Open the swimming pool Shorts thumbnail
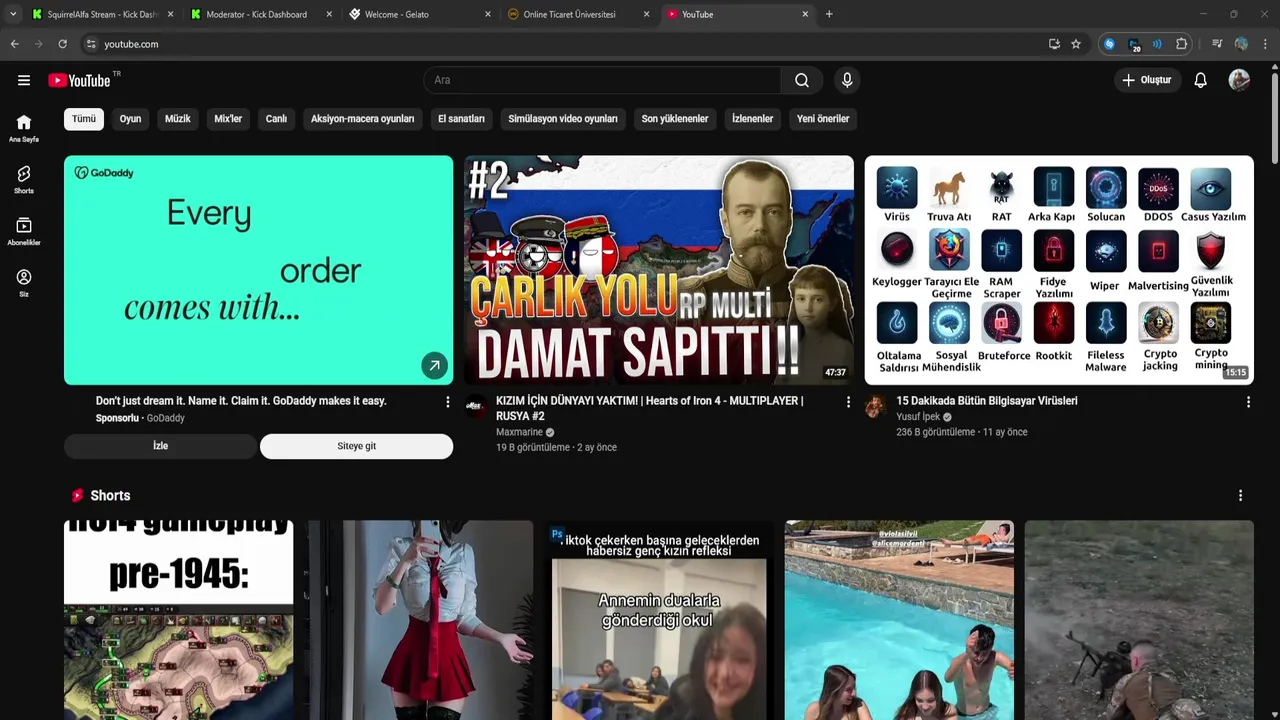 point(899,620)
